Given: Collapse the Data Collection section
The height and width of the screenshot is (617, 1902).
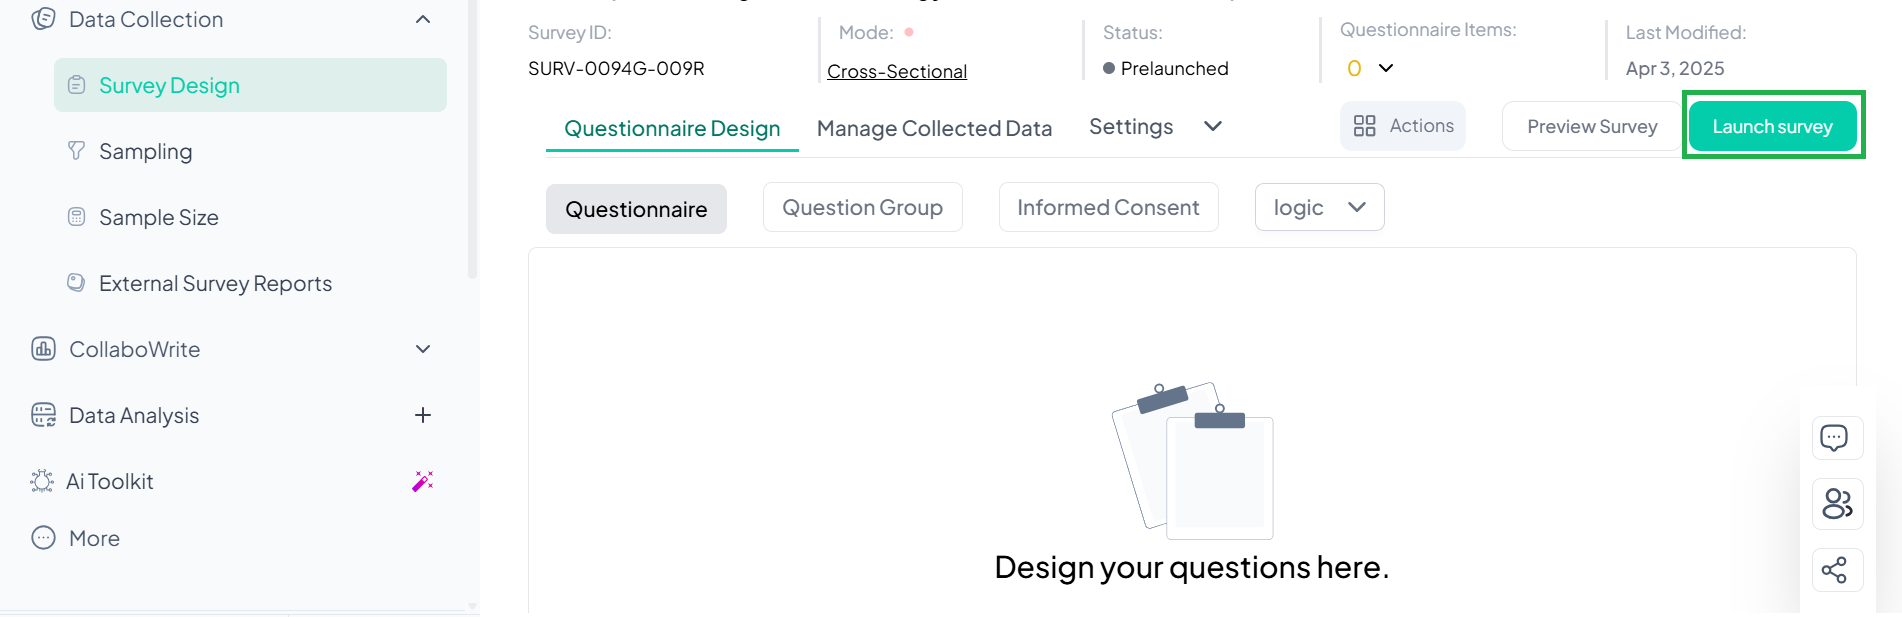Looking at the screenshot, I should tap(422, 18).
